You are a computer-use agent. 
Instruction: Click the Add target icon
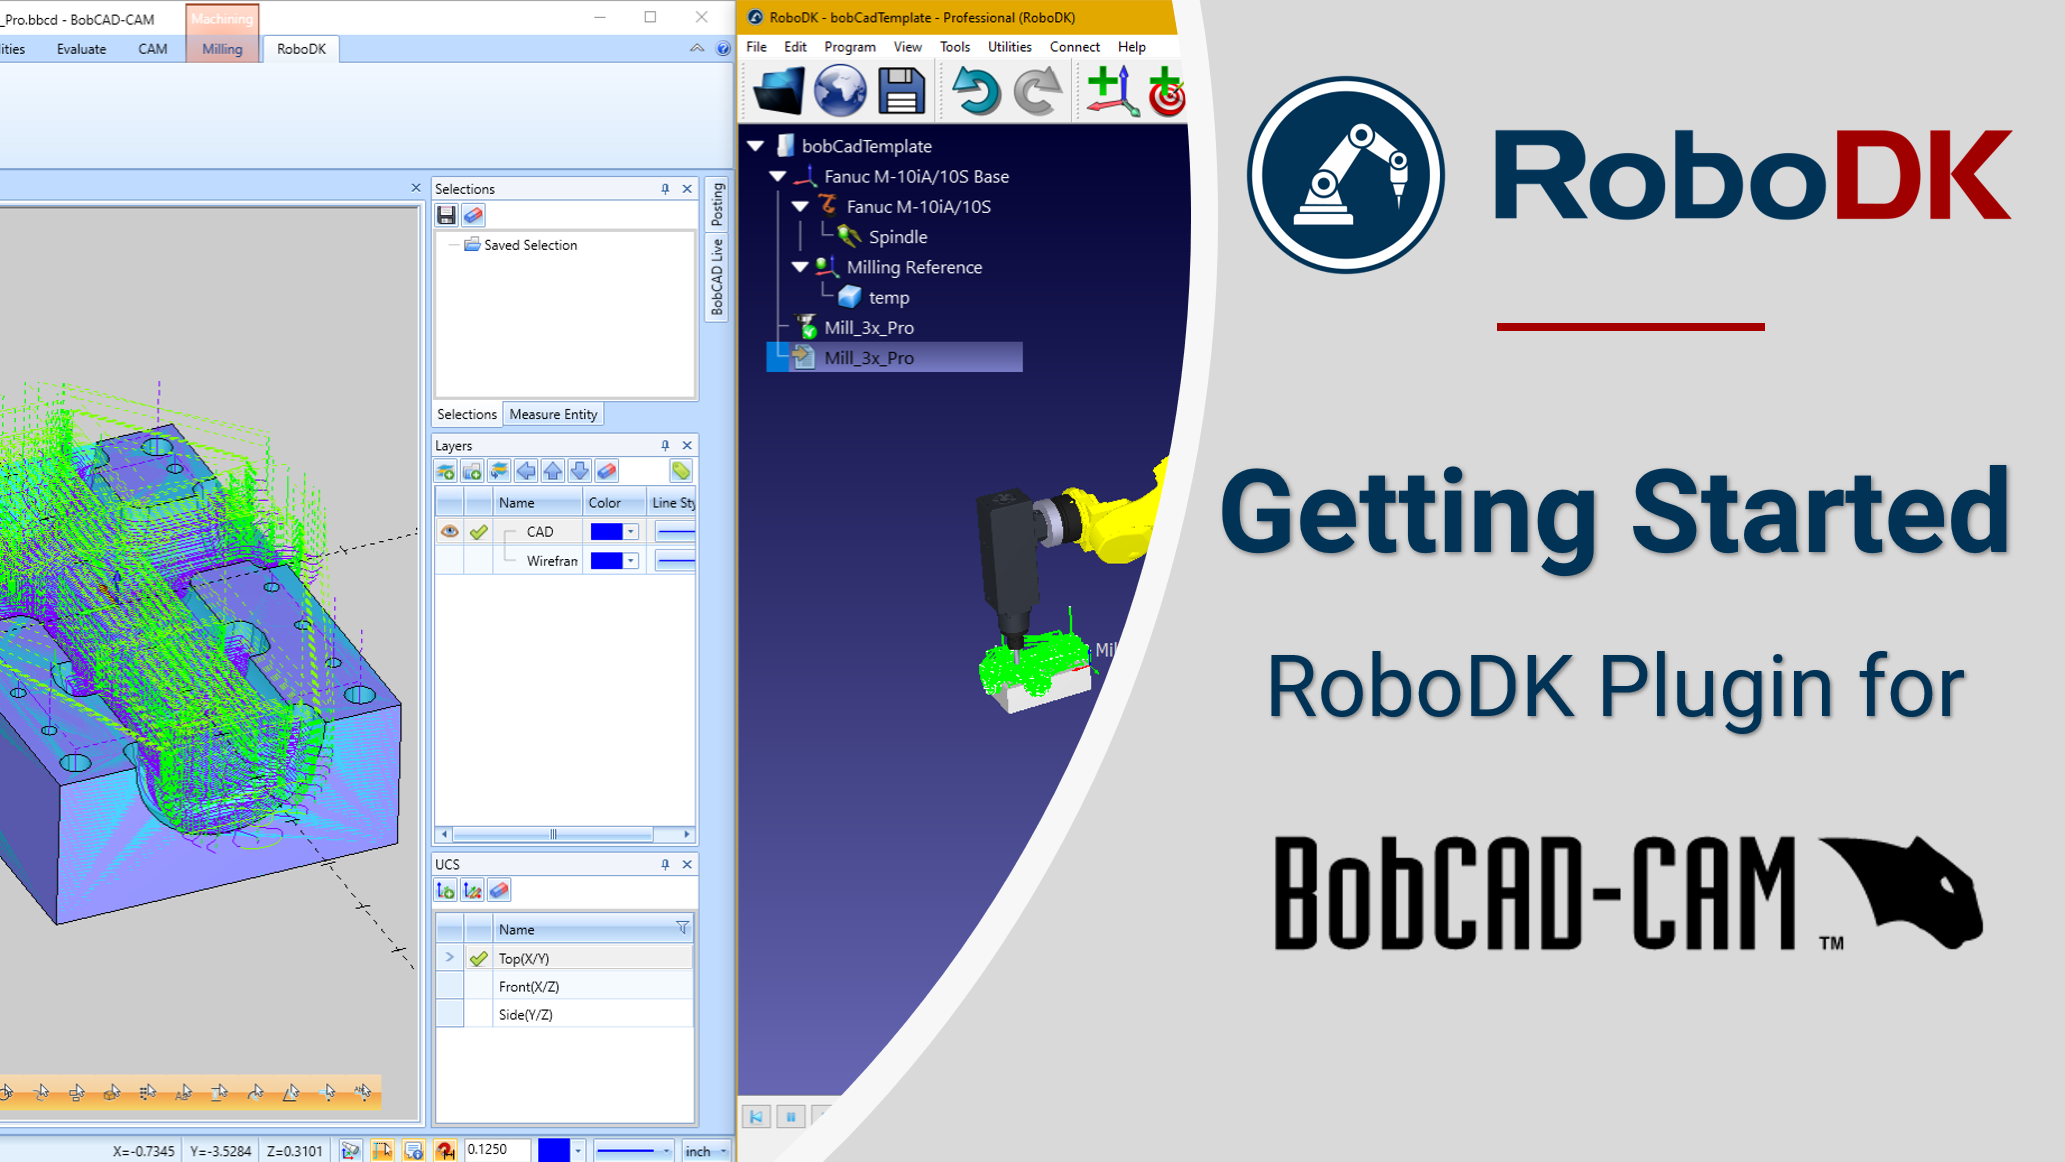pyautogui.click(x=1167, y=91)
